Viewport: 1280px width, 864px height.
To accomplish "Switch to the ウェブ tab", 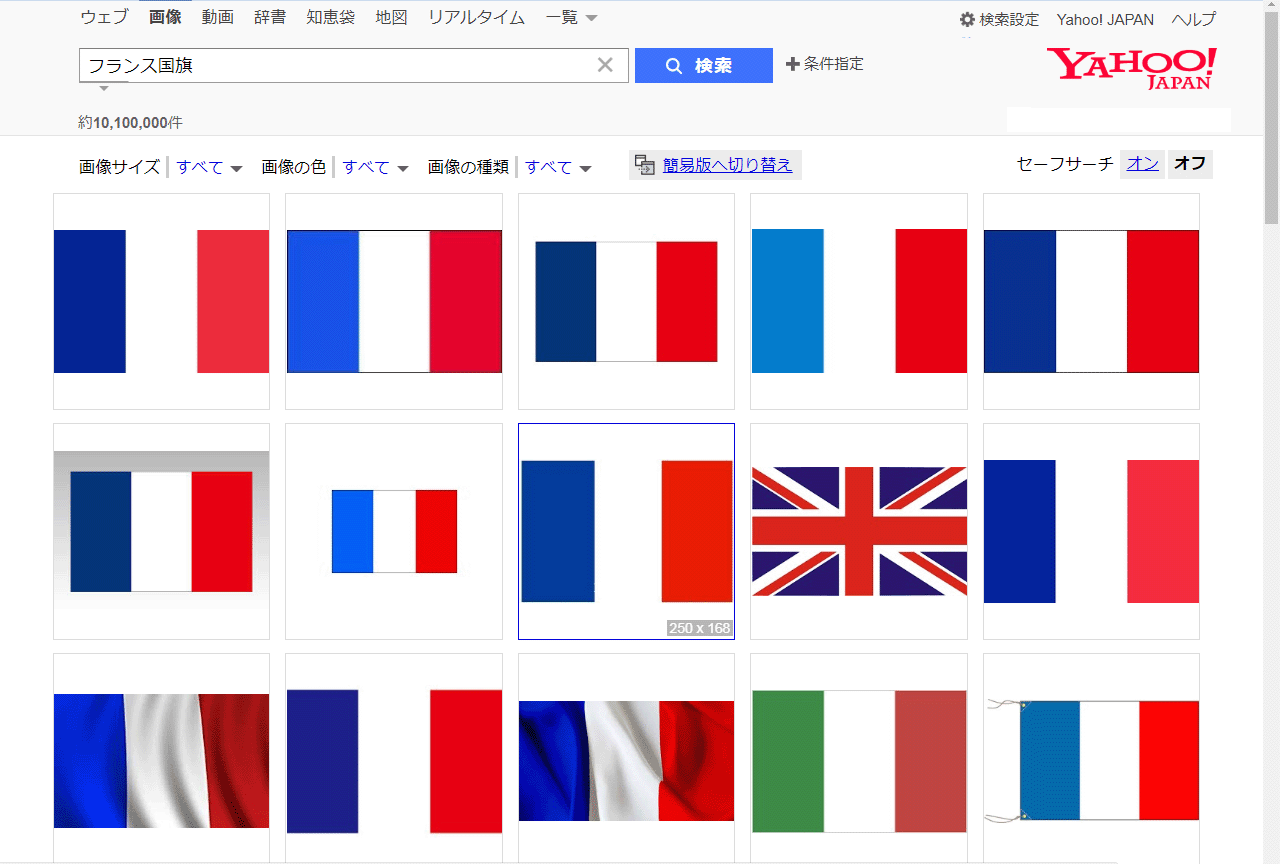I will 104,17.
